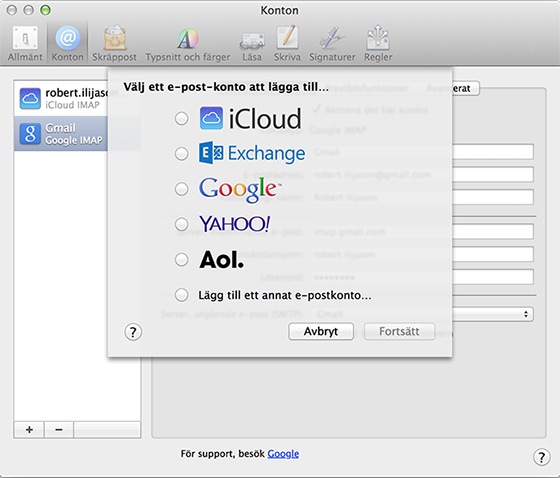Open help at window bottom right
The image size is (560, 478).
[x=541, y=457]
